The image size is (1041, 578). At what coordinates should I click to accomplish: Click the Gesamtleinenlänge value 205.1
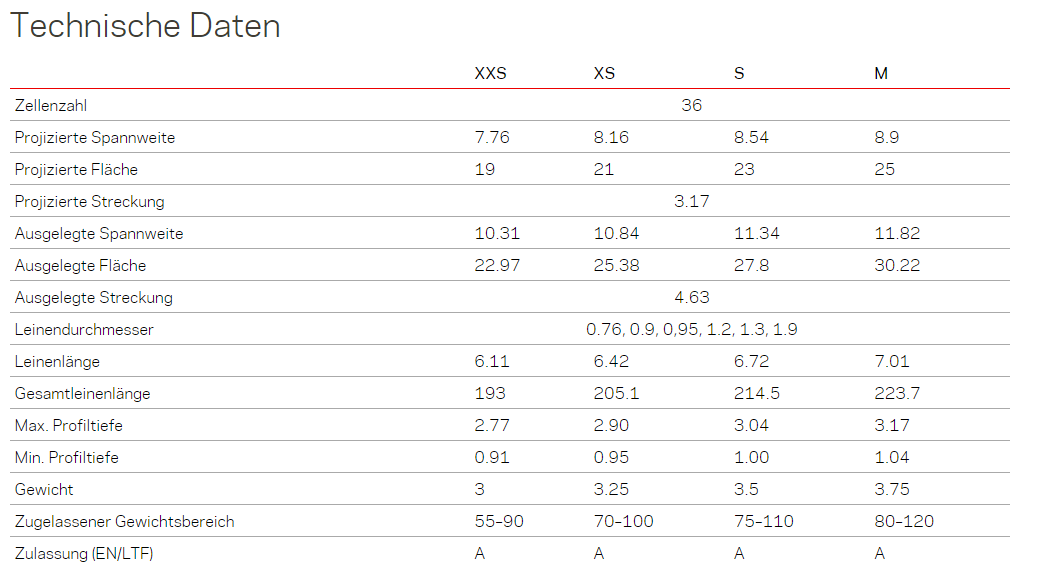tap(614, 393)
